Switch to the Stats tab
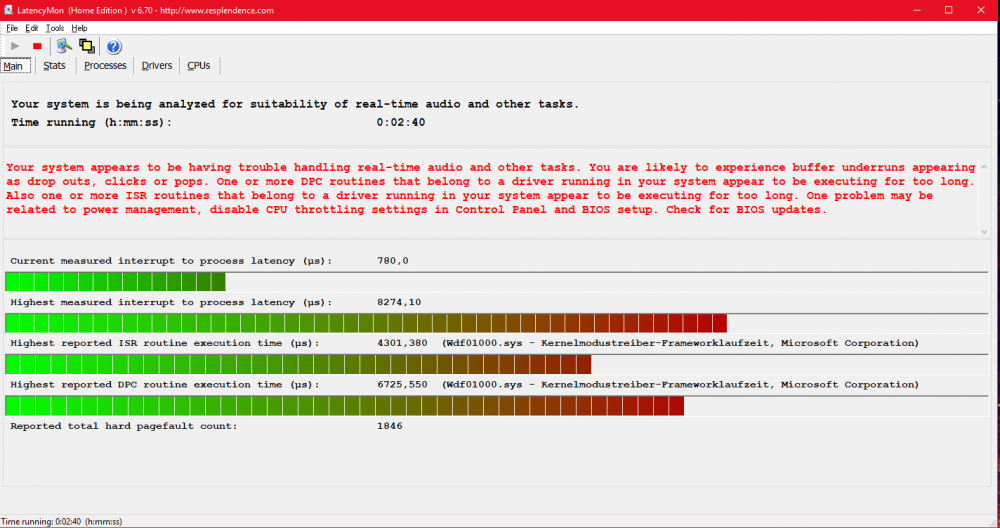The image size is (1000, 528). [54, 65]
